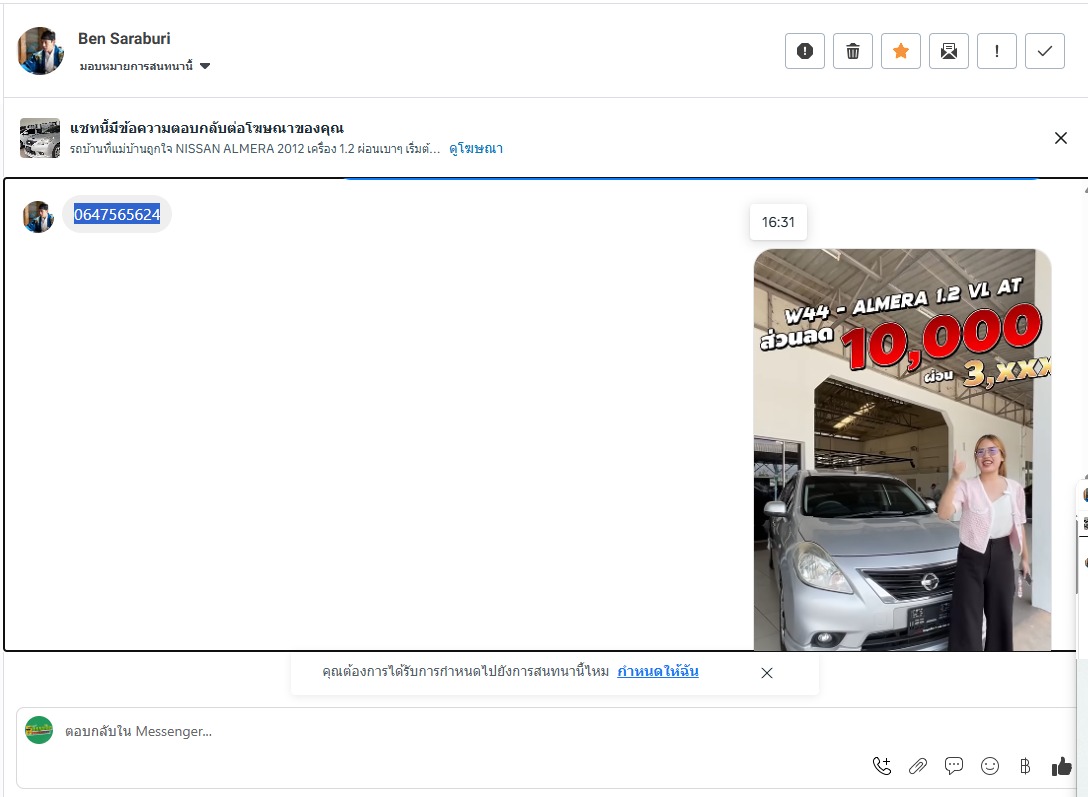Image resolution: width=1088 pixels, height=797 pixels.
Task: Open Almera 1.2 VL promotional image
Action: pyautogui.click(x=902, y=449)
